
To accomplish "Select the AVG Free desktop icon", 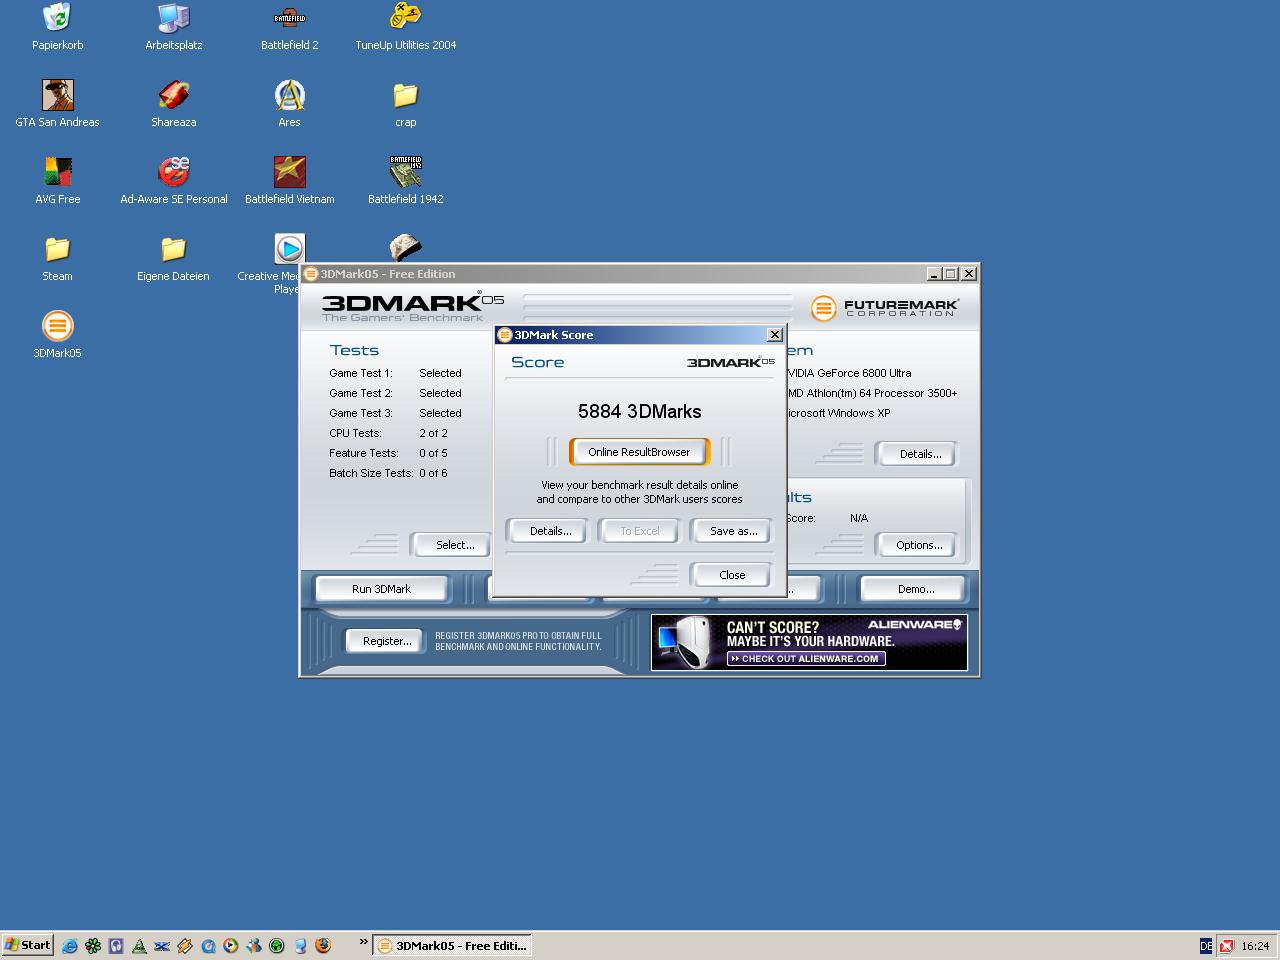I will click(x=57, y=181).
